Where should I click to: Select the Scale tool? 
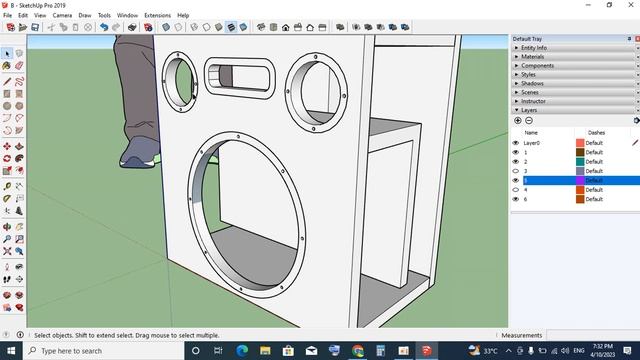pos(7,171)
